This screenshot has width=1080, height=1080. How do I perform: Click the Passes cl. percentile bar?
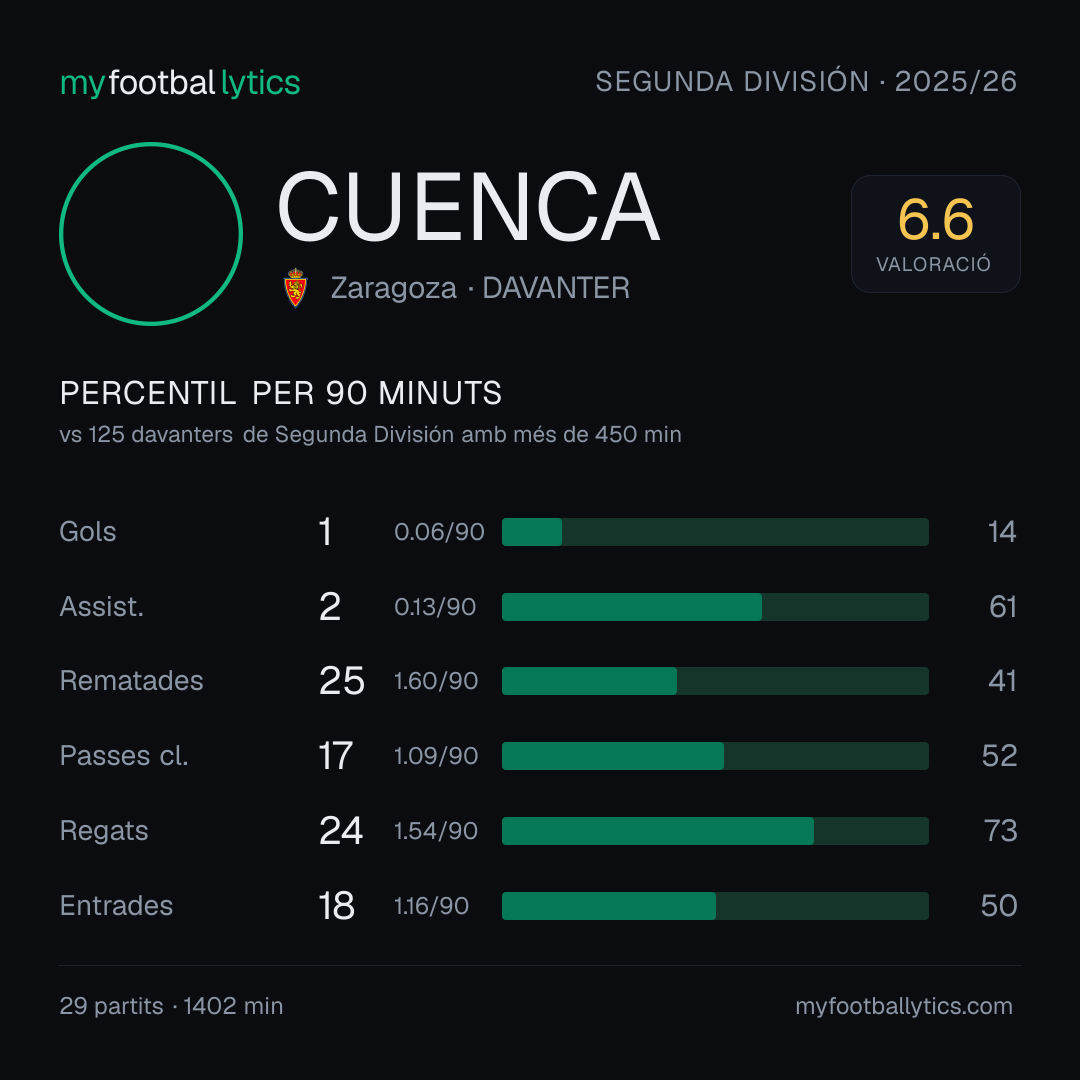pyautogui.click(x=715, y=756)
